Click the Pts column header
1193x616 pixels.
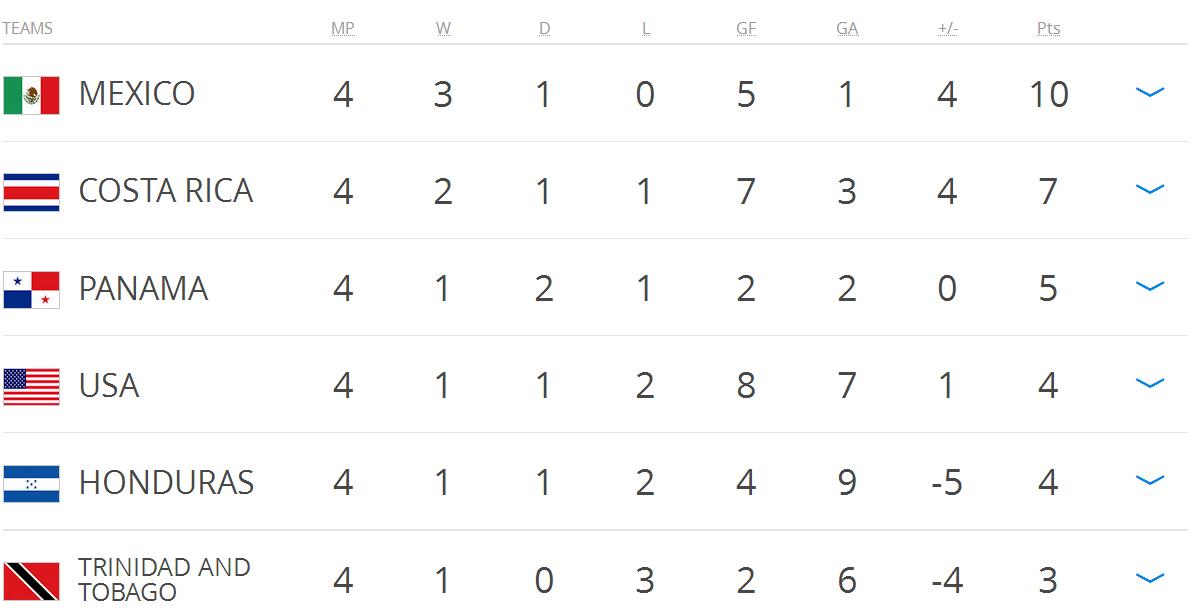1048,28
